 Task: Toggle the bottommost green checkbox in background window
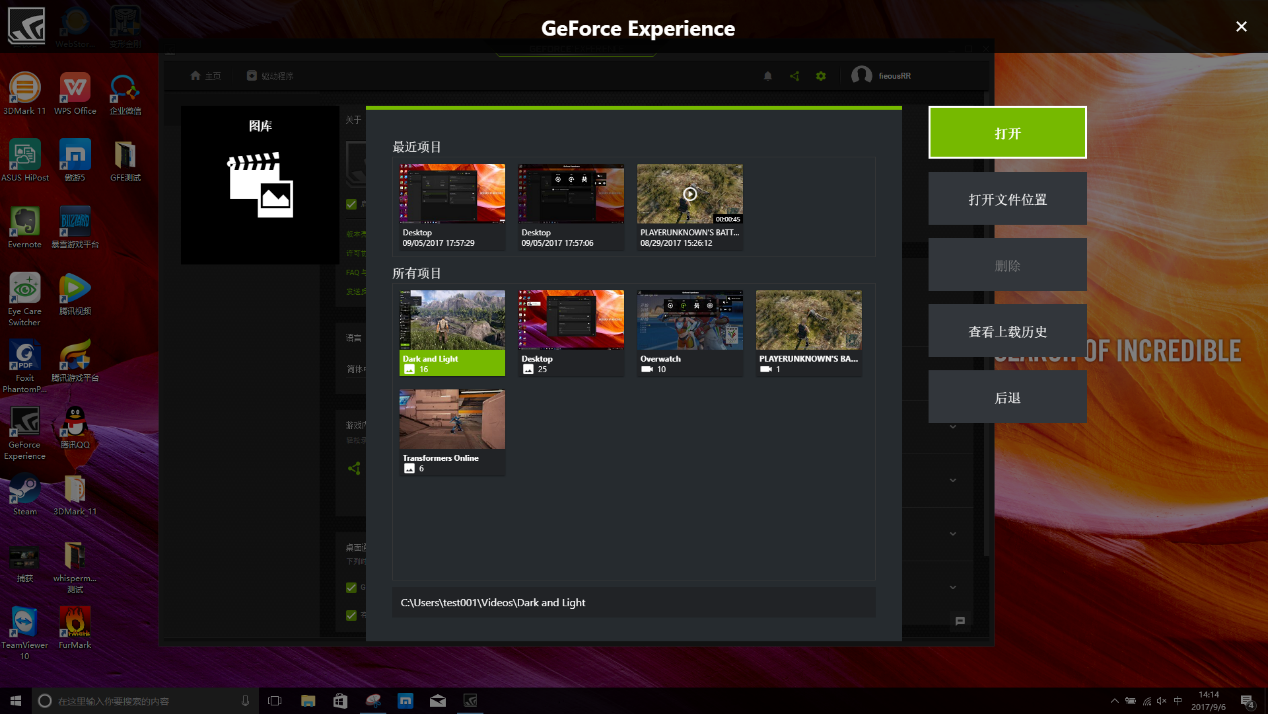click(351, 615)
